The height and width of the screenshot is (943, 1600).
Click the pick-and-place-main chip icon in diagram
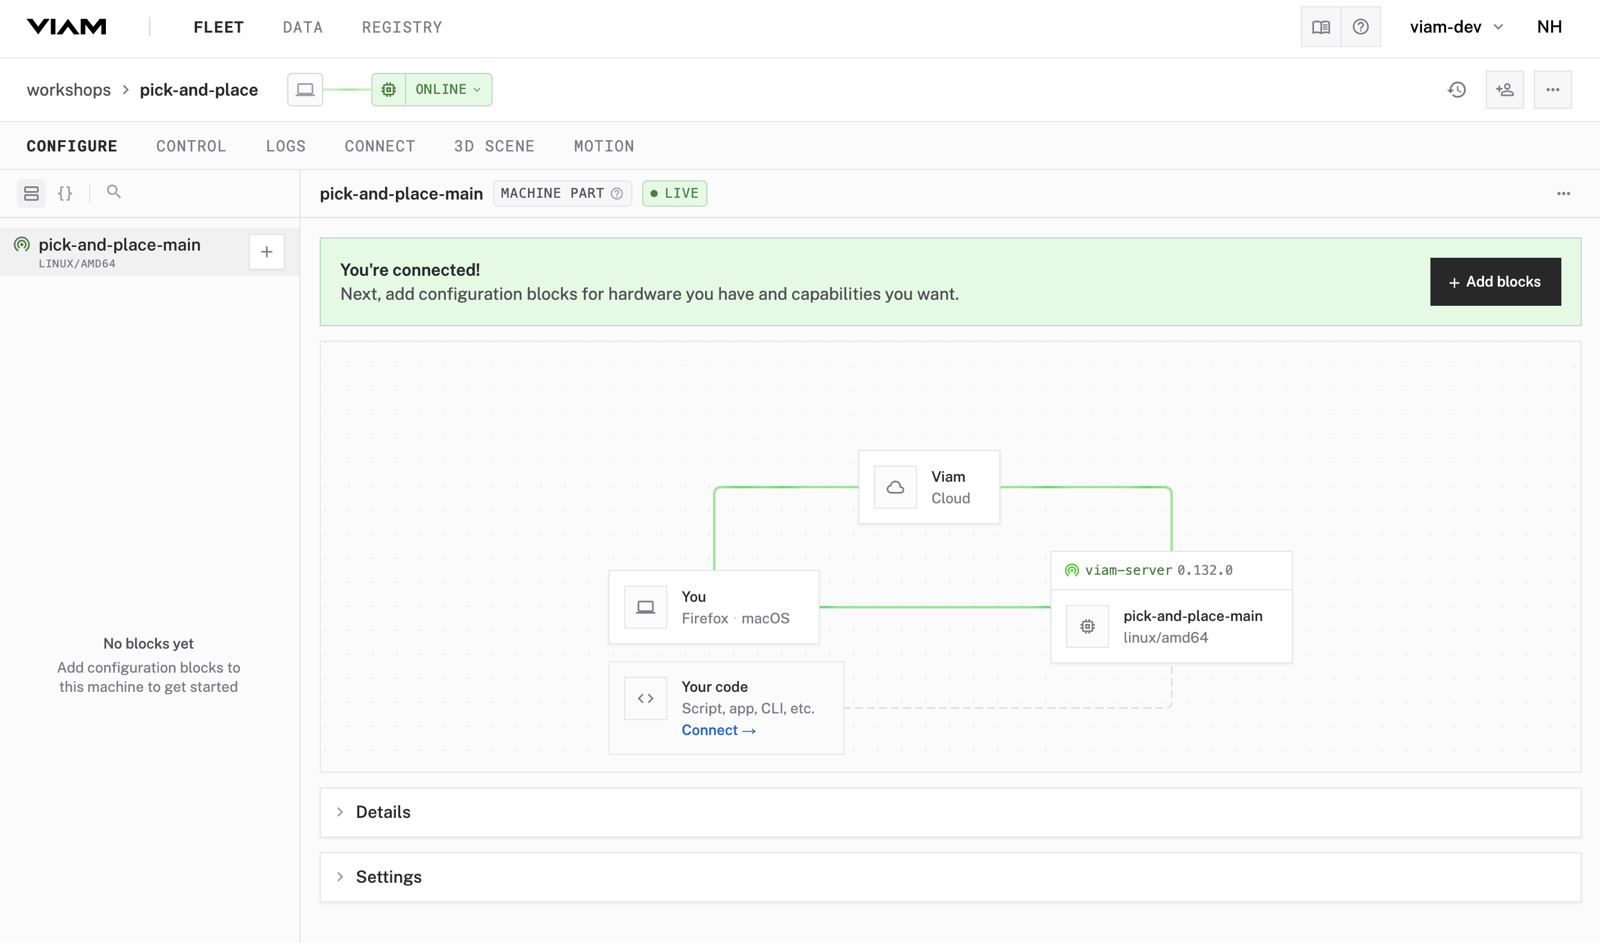coord(1088,627)
